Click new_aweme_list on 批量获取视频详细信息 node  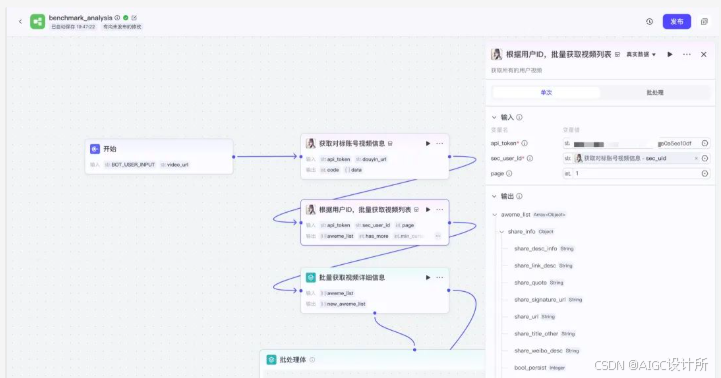[343, 304]
